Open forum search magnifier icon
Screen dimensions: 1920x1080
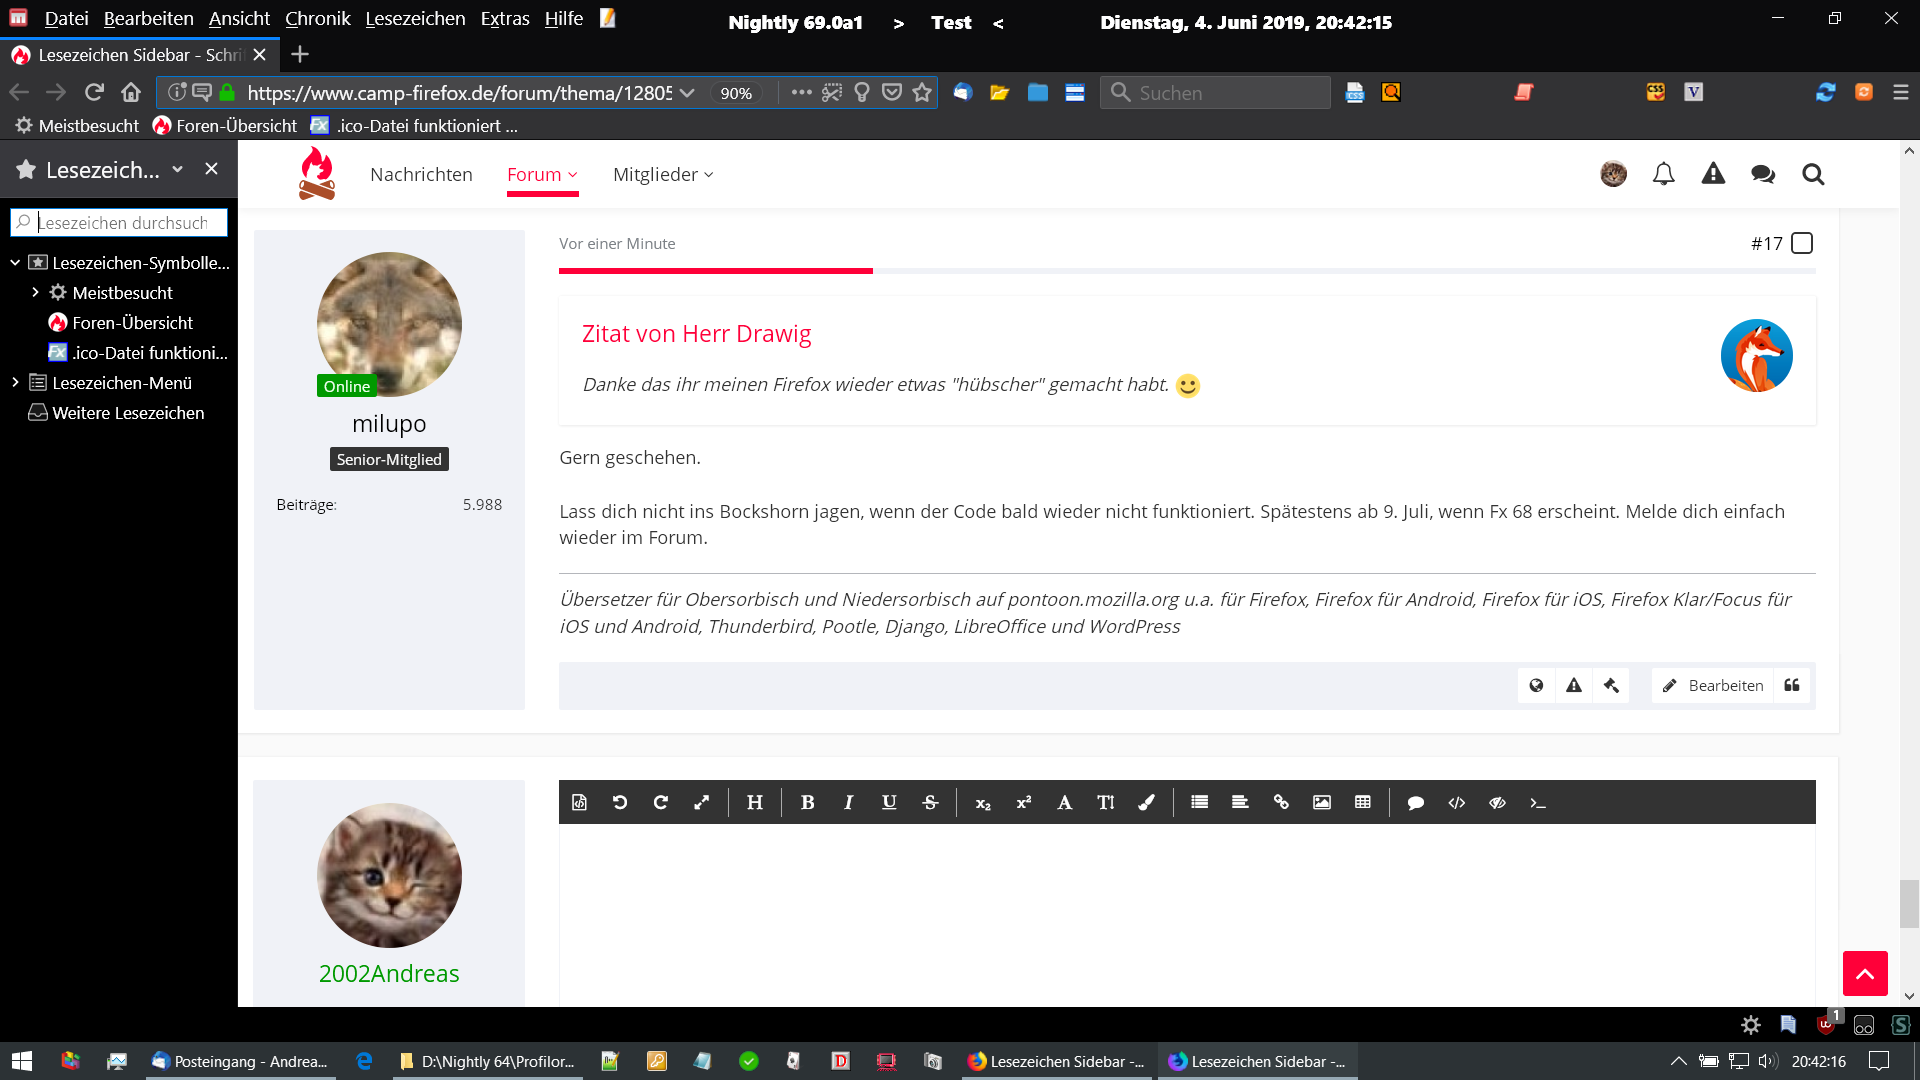click(1813, 174)
